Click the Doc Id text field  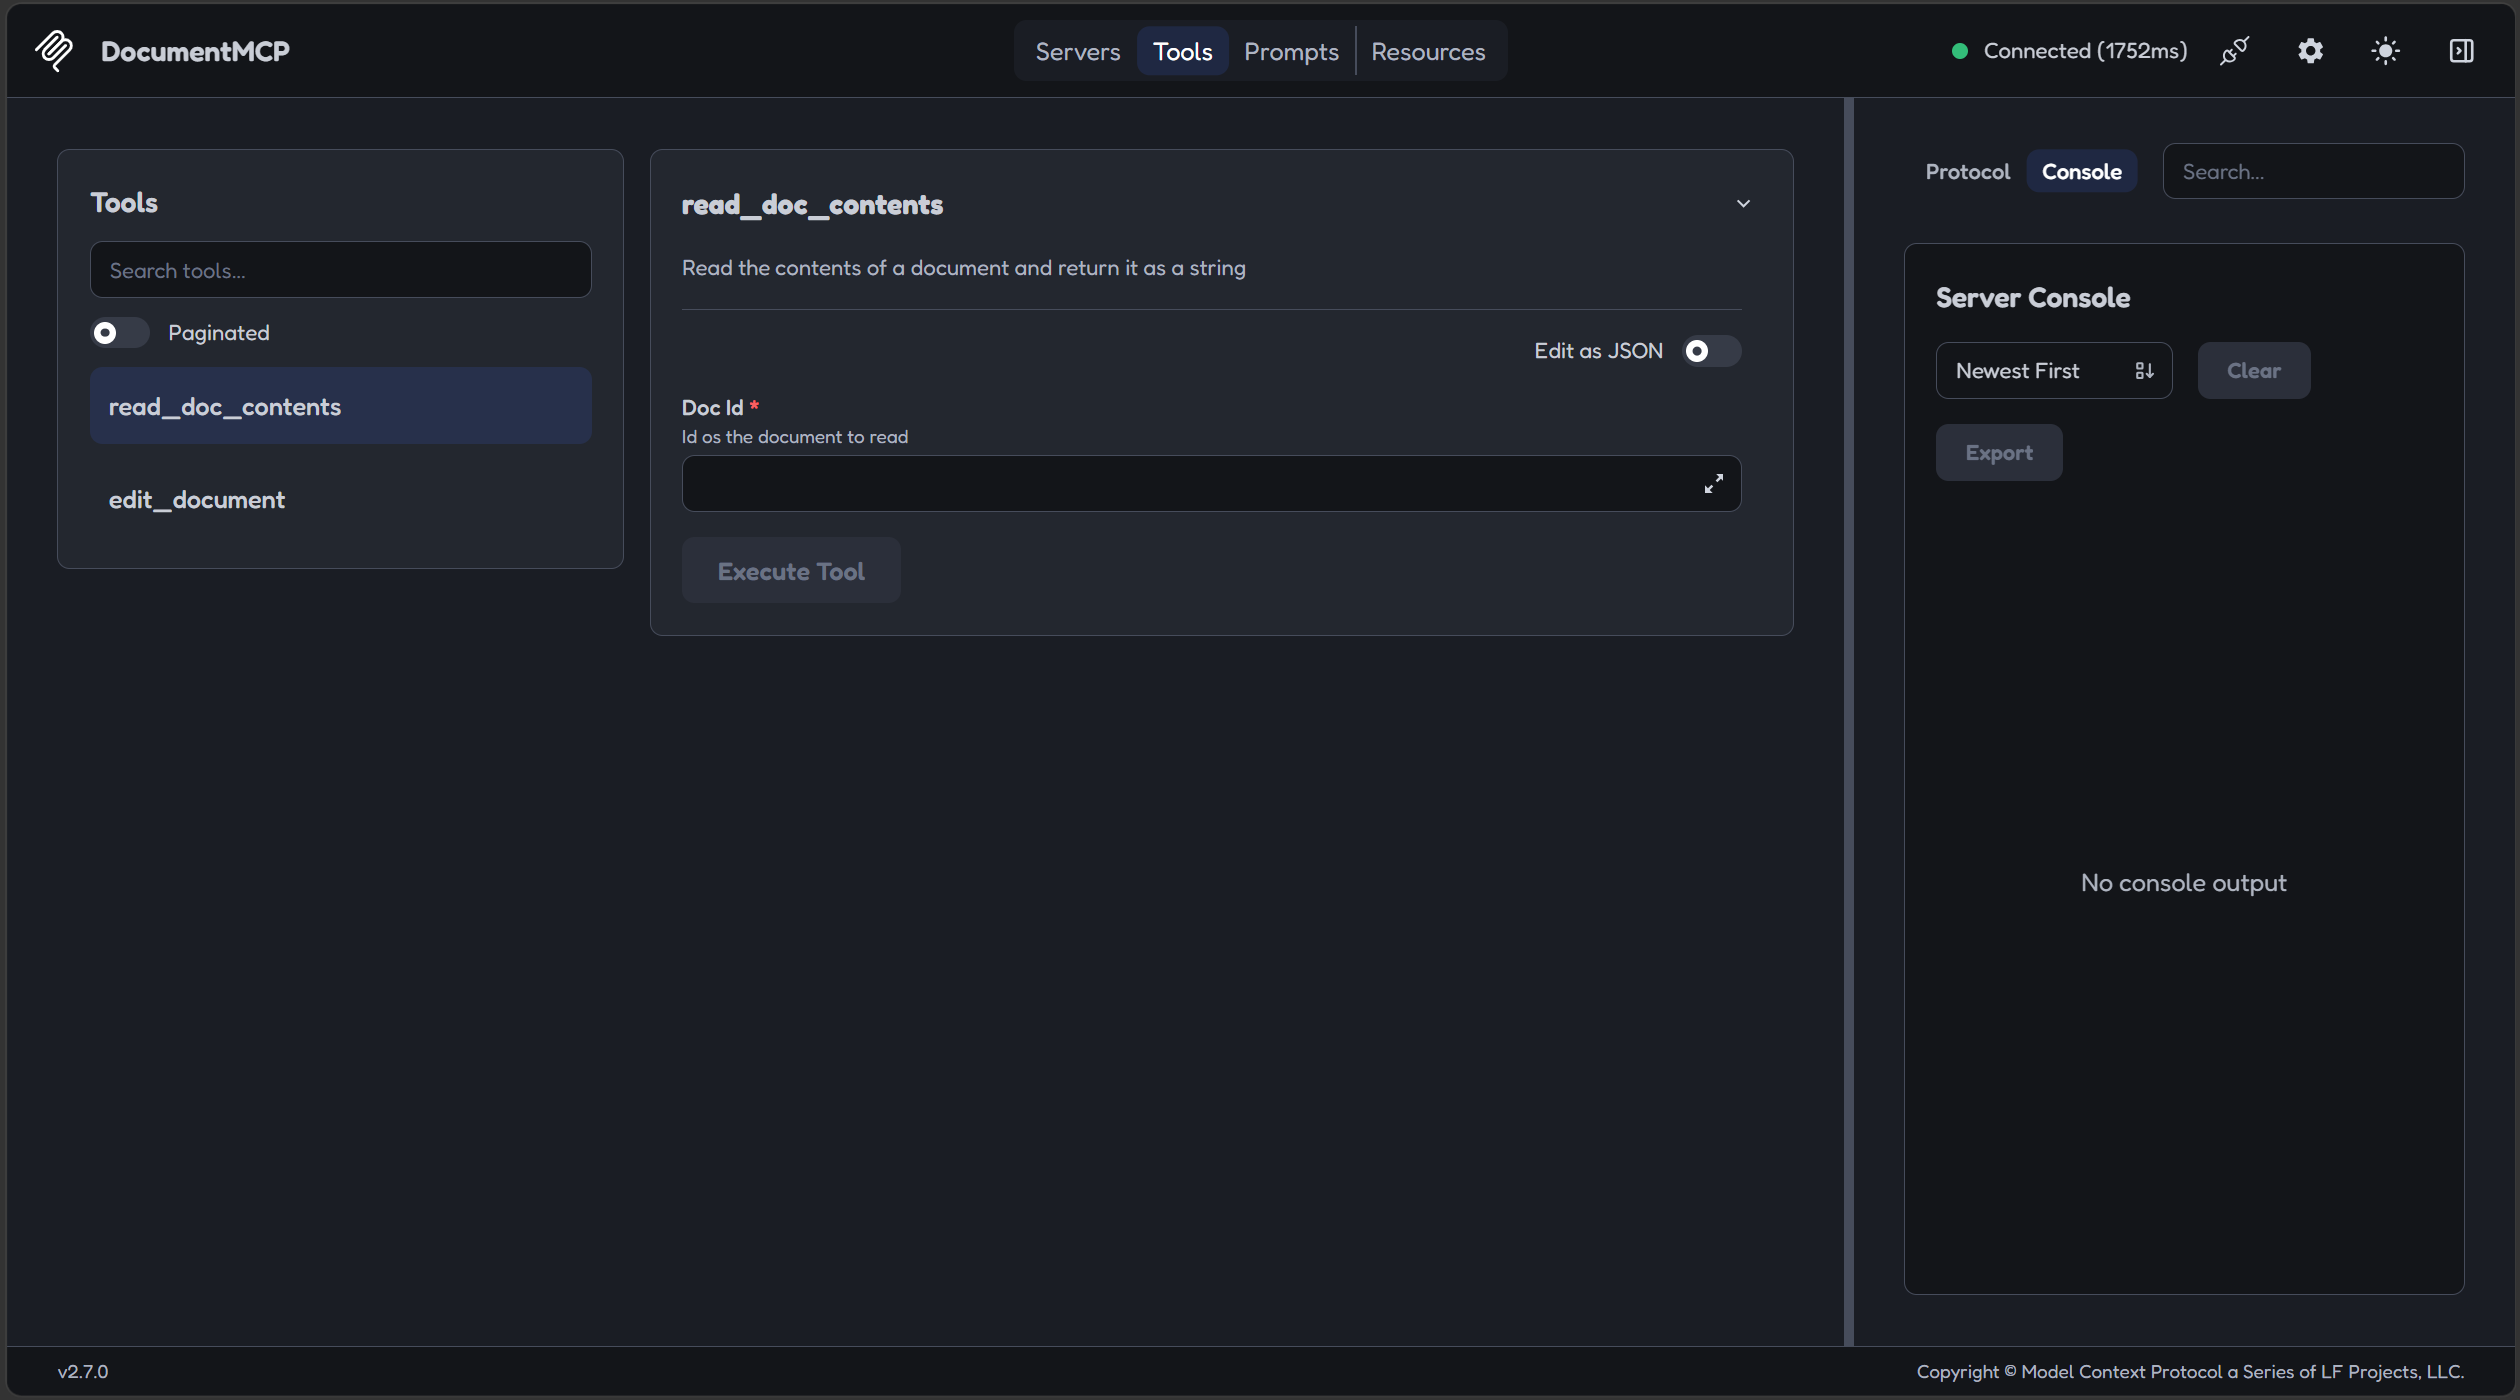(1211, 484)
